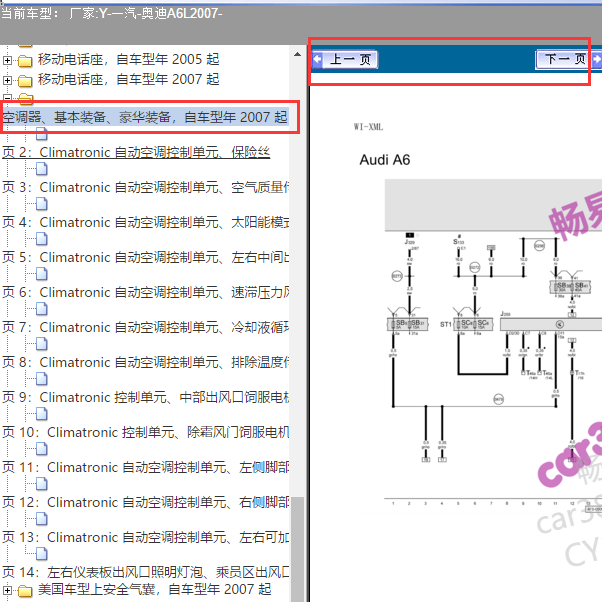Click right arrow icon beside 下一页
602x602 pixels.
coord(597,60)
